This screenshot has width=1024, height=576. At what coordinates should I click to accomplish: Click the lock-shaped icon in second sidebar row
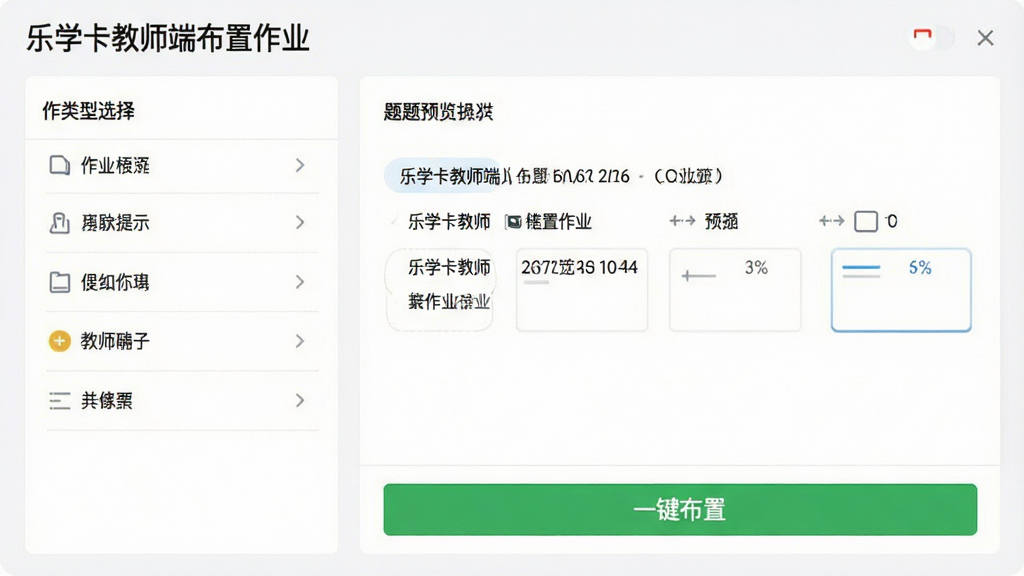click(x=59, y=223)
